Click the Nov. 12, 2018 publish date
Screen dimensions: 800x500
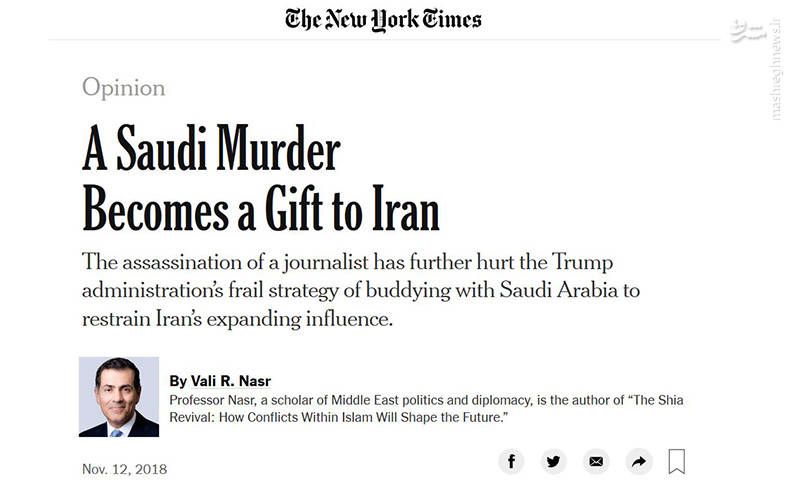pyautogui.click(x=124, y=469)
